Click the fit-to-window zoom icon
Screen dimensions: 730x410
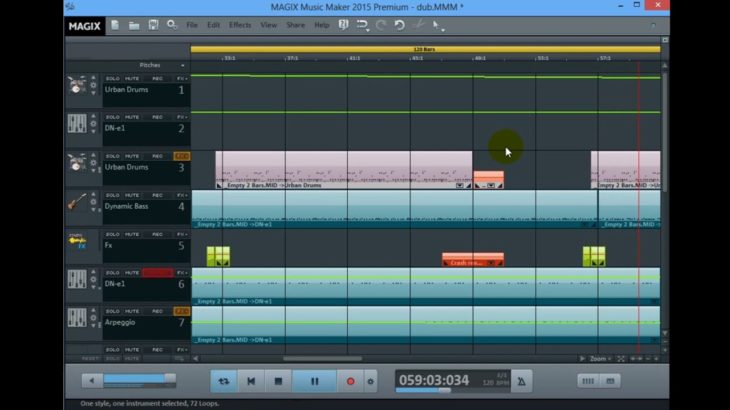pos(621,359)
